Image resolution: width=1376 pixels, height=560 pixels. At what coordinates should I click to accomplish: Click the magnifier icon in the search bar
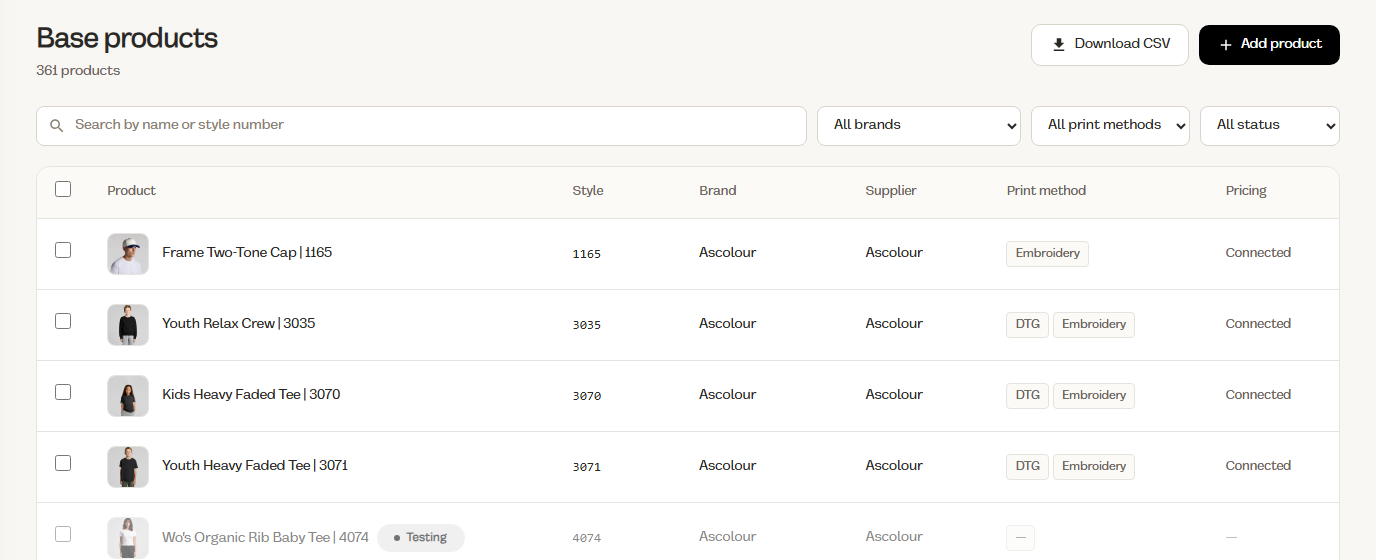[x=57, y=126]
